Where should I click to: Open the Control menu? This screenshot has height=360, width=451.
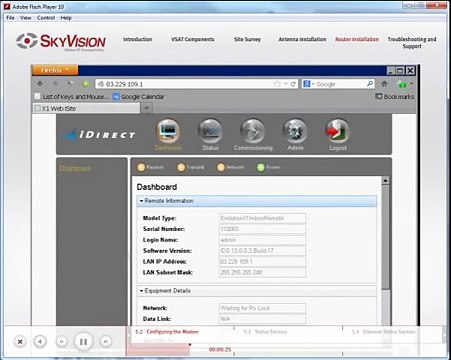pos(46,18)
